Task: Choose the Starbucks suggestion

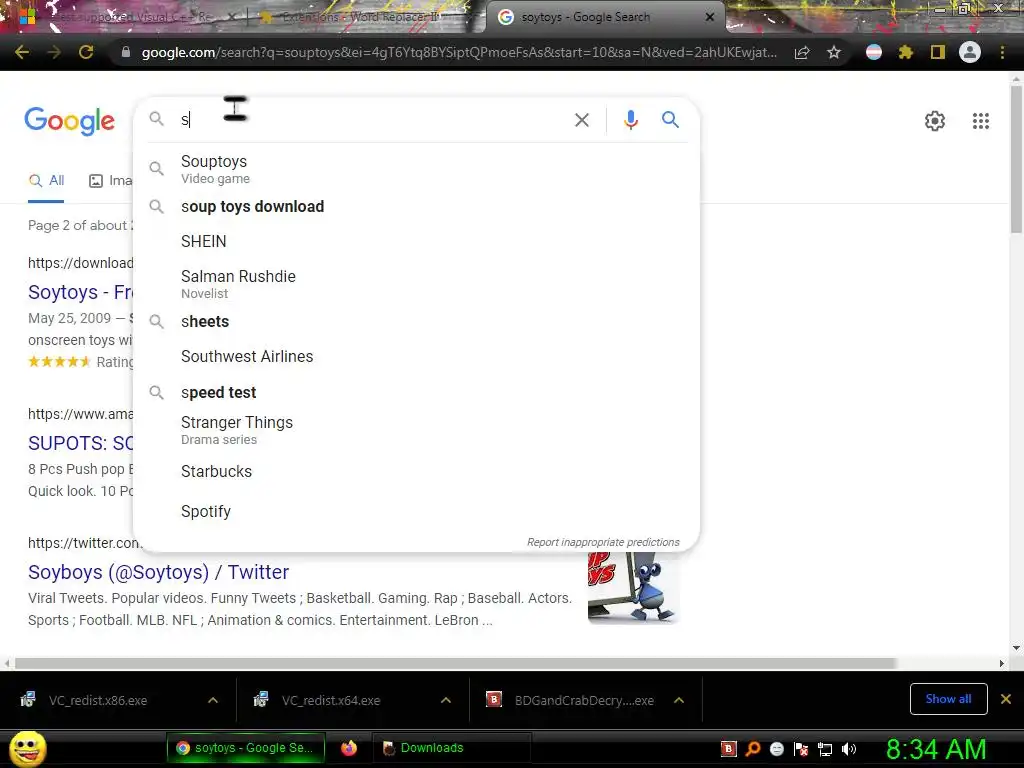Action: click(x=416, y=472)
